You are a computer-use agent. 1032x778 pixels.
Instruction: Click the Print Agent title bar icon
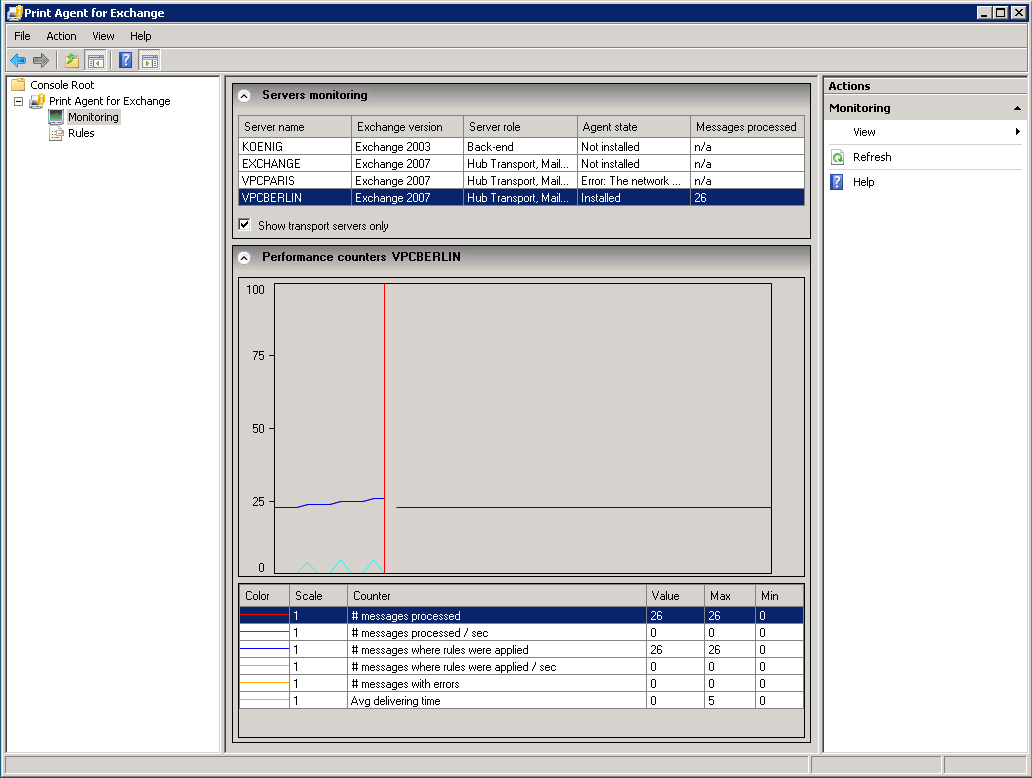tap(14, 13)
